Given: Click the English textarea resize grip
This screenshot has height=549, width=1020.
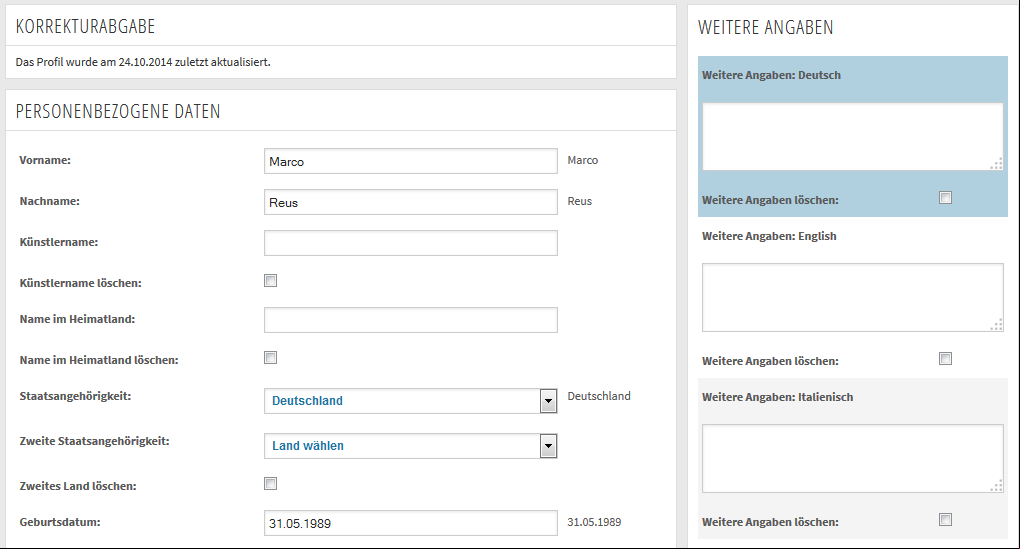Looking at the screenshot, I should 997,325.
